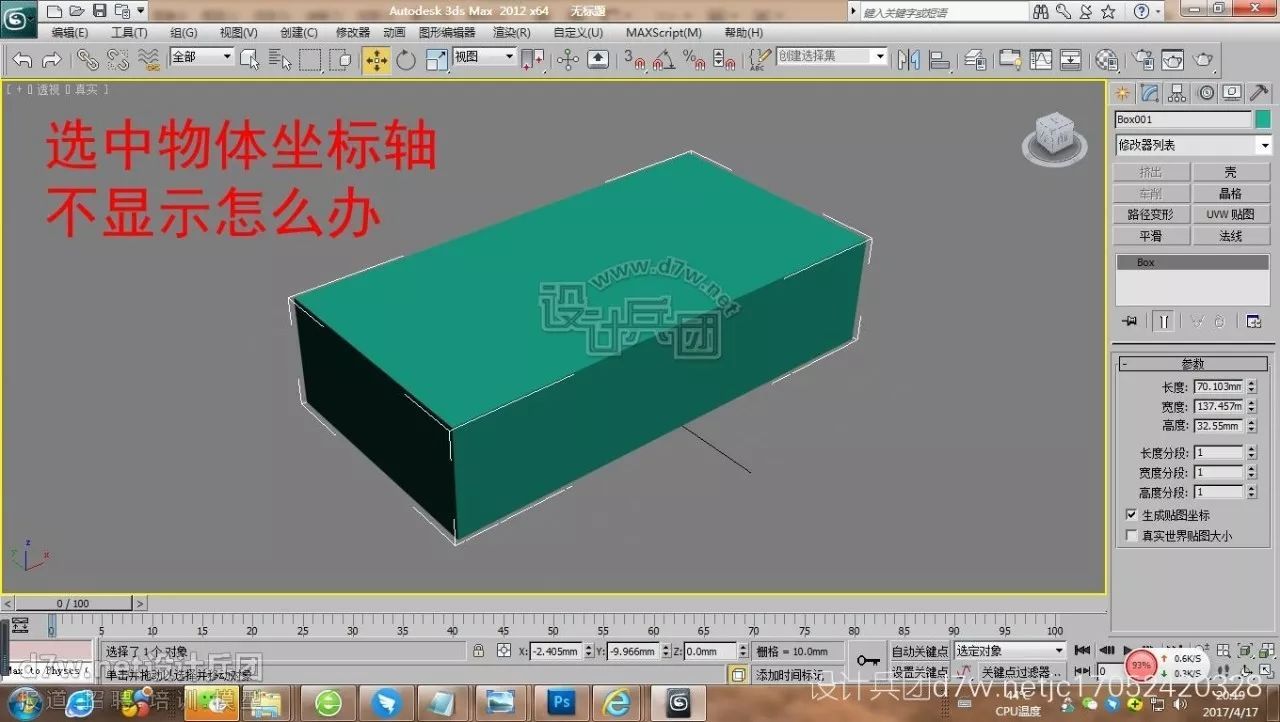The width and height of the screenshot is (1280, 722).
Task: Open the Layer Manager icon
Action: [x=975, y=58]
